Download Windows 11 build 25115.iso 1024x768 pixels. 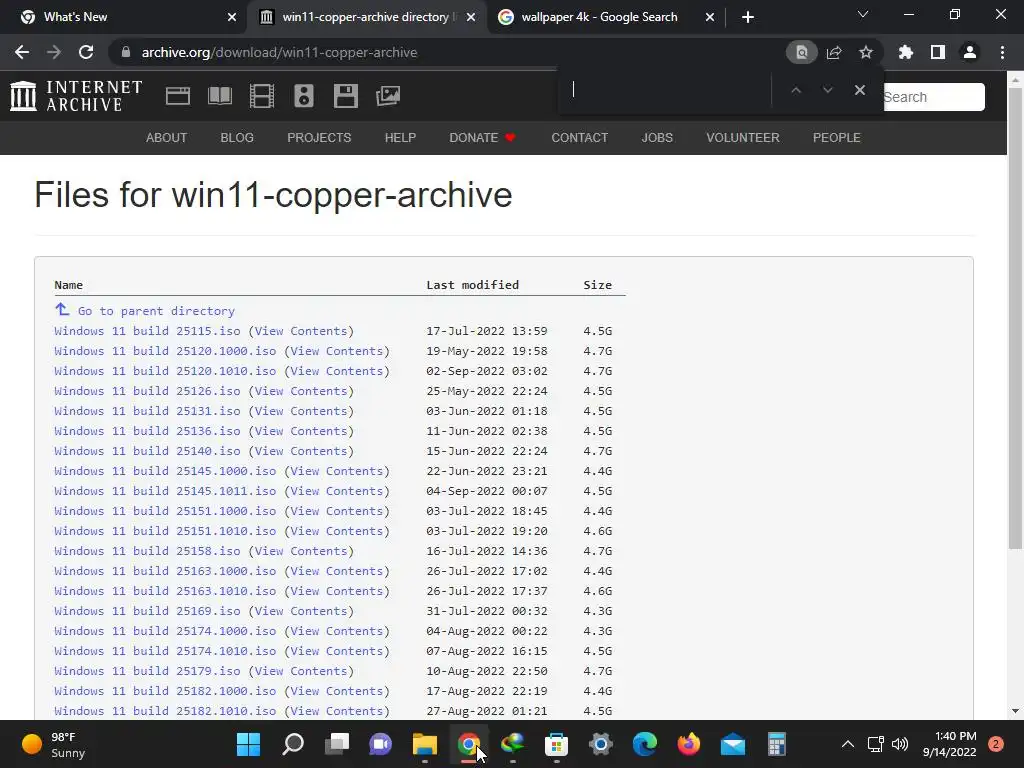click(147, 331)
